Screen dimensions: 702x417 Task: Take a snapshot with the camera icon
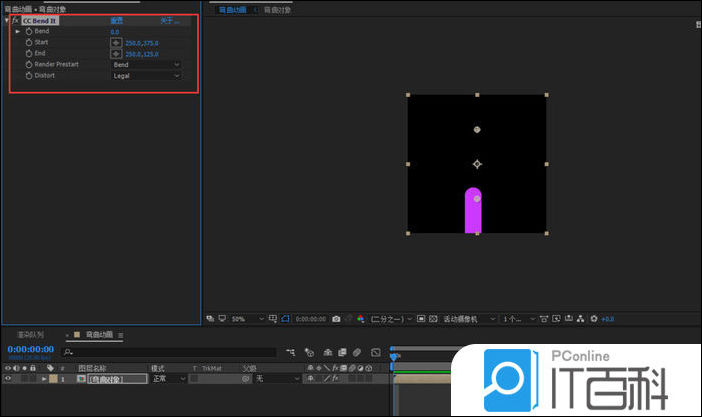tap(336, 319)
